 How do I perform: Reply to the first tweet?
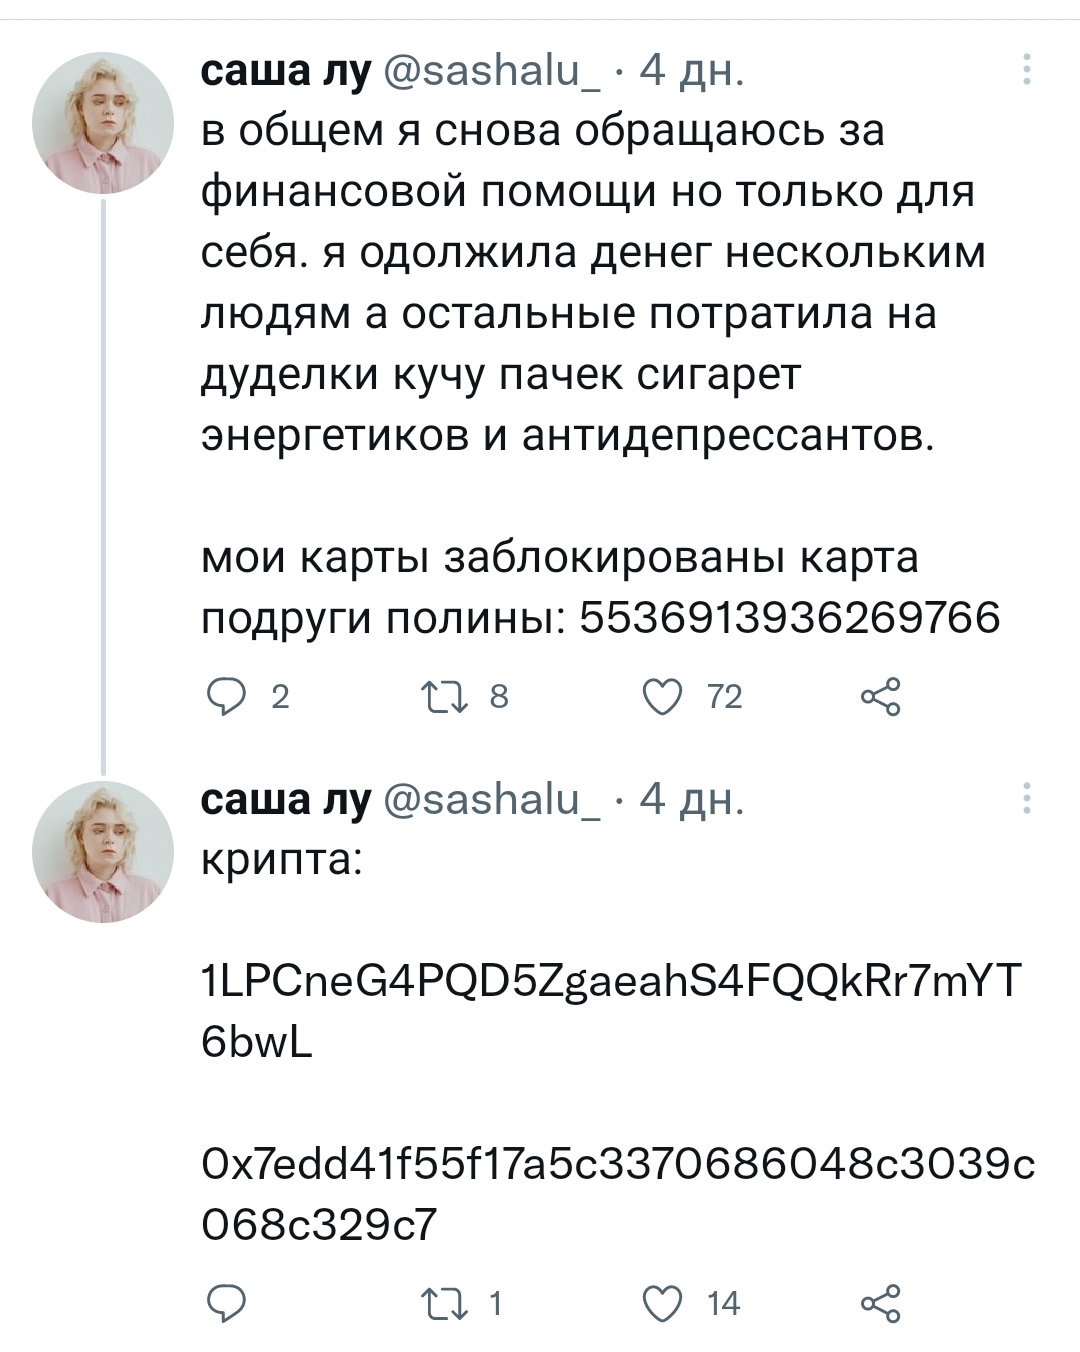[x=224, y=696]
